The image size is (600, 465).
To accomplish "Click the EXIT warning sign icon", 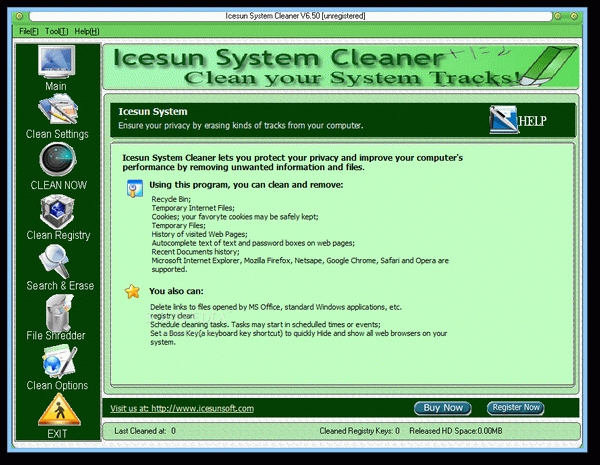I will (59, 410).
